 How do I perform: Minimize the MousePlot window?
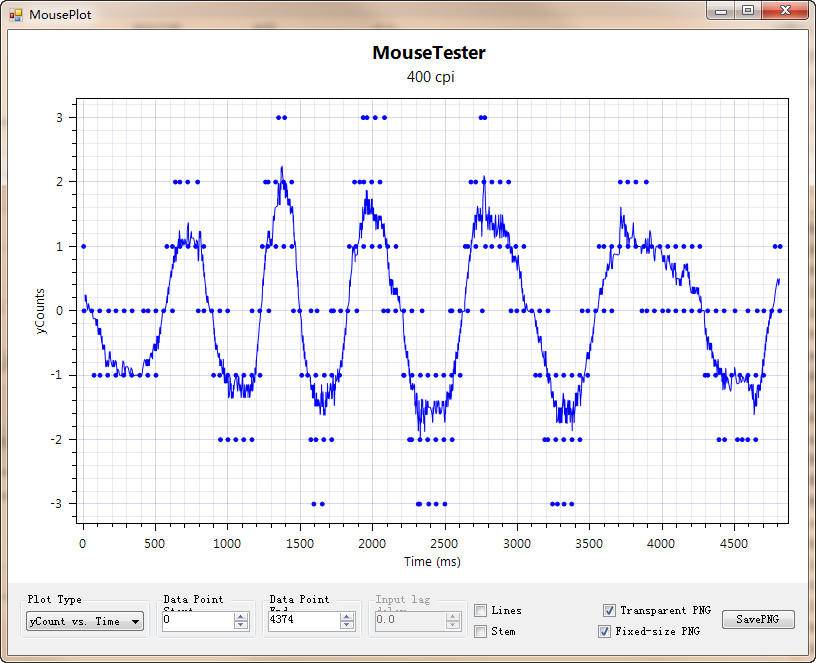pos(721,11)
